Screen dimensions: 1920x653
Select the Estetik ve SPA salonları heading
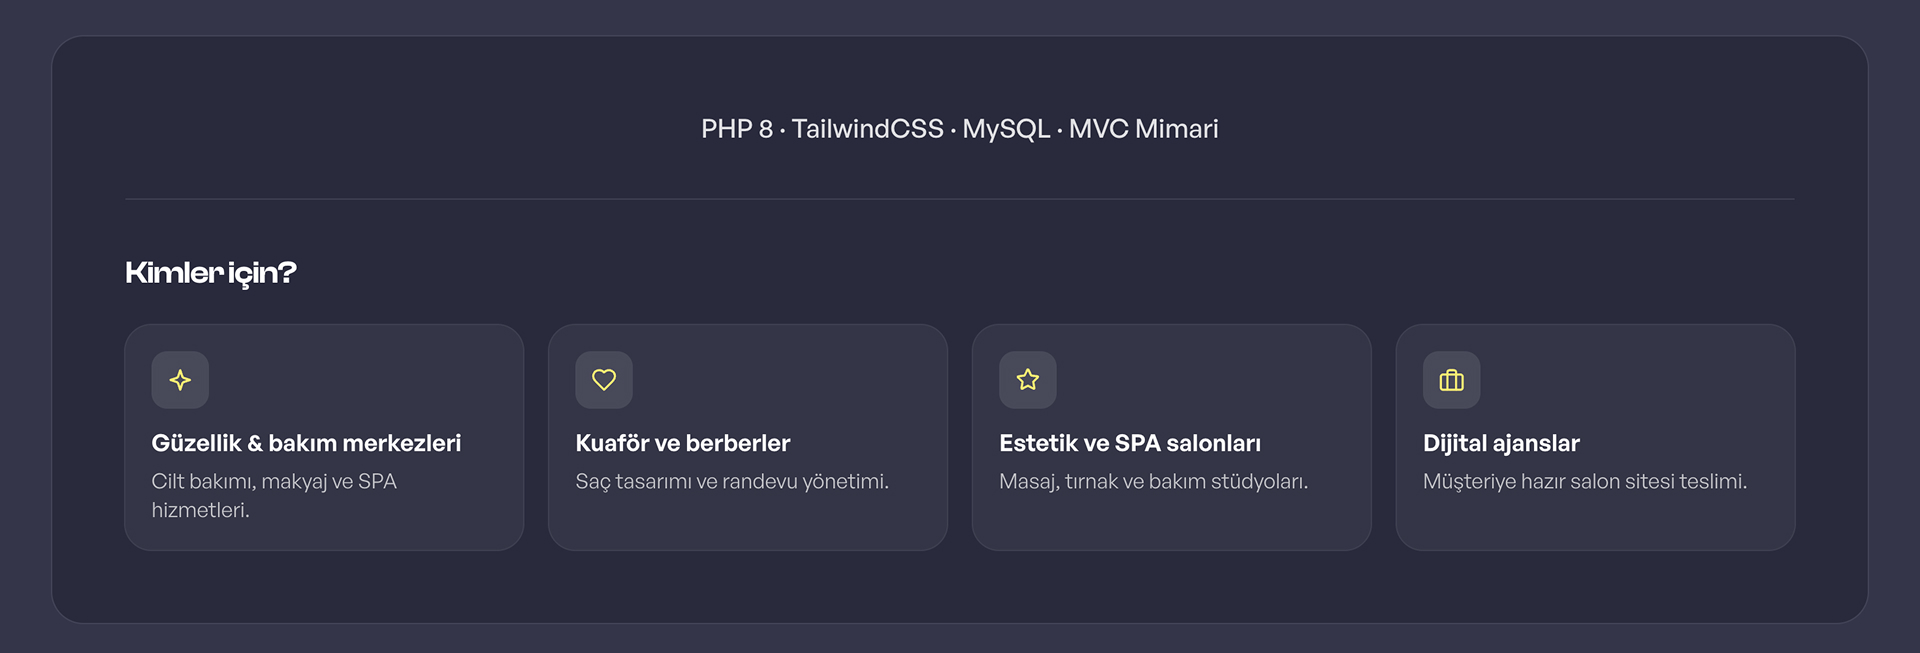(x=1130, y=443)
